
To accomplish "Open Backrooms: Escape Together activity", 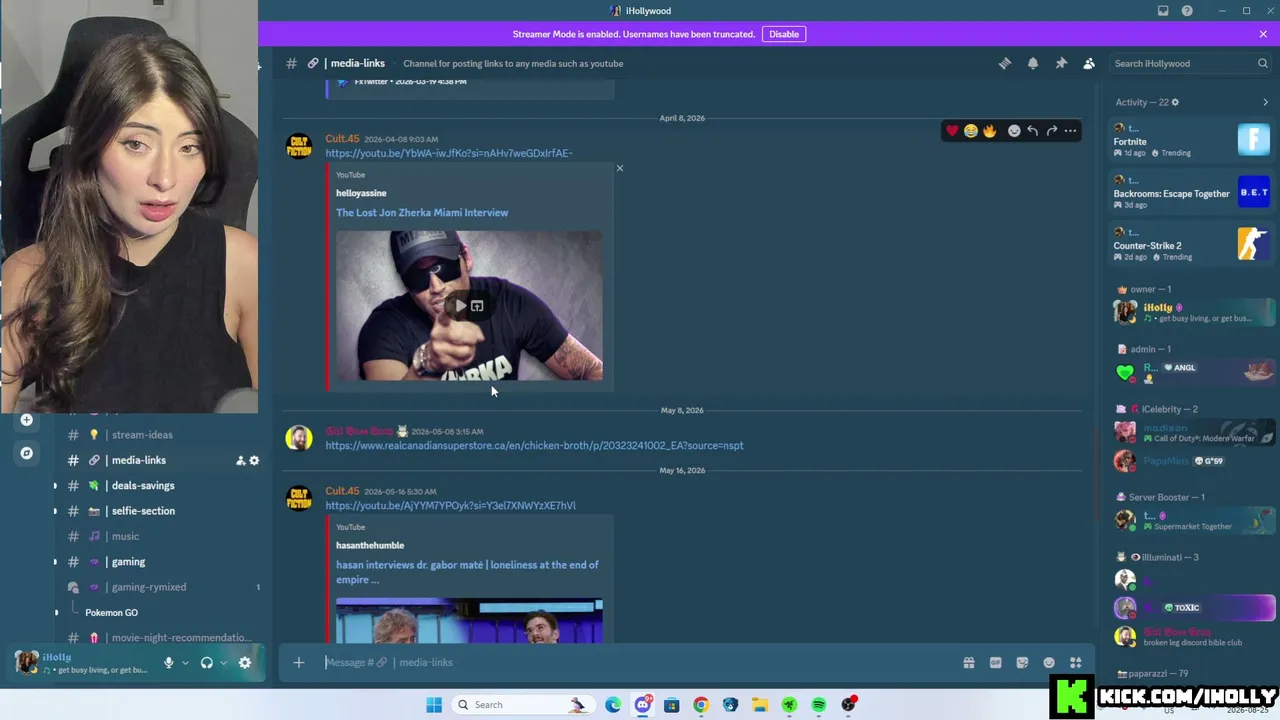I will point(1193,192).
